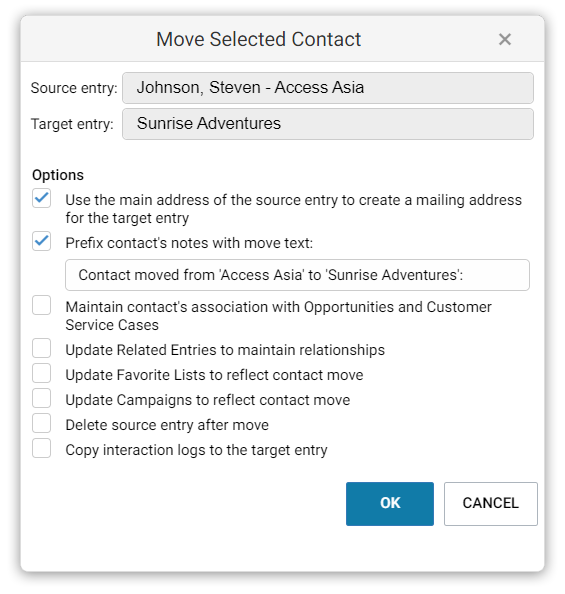Select the Source entry field showing Johnson, Steven
Viewport: 565px width, 594px height.
[328, 88]
